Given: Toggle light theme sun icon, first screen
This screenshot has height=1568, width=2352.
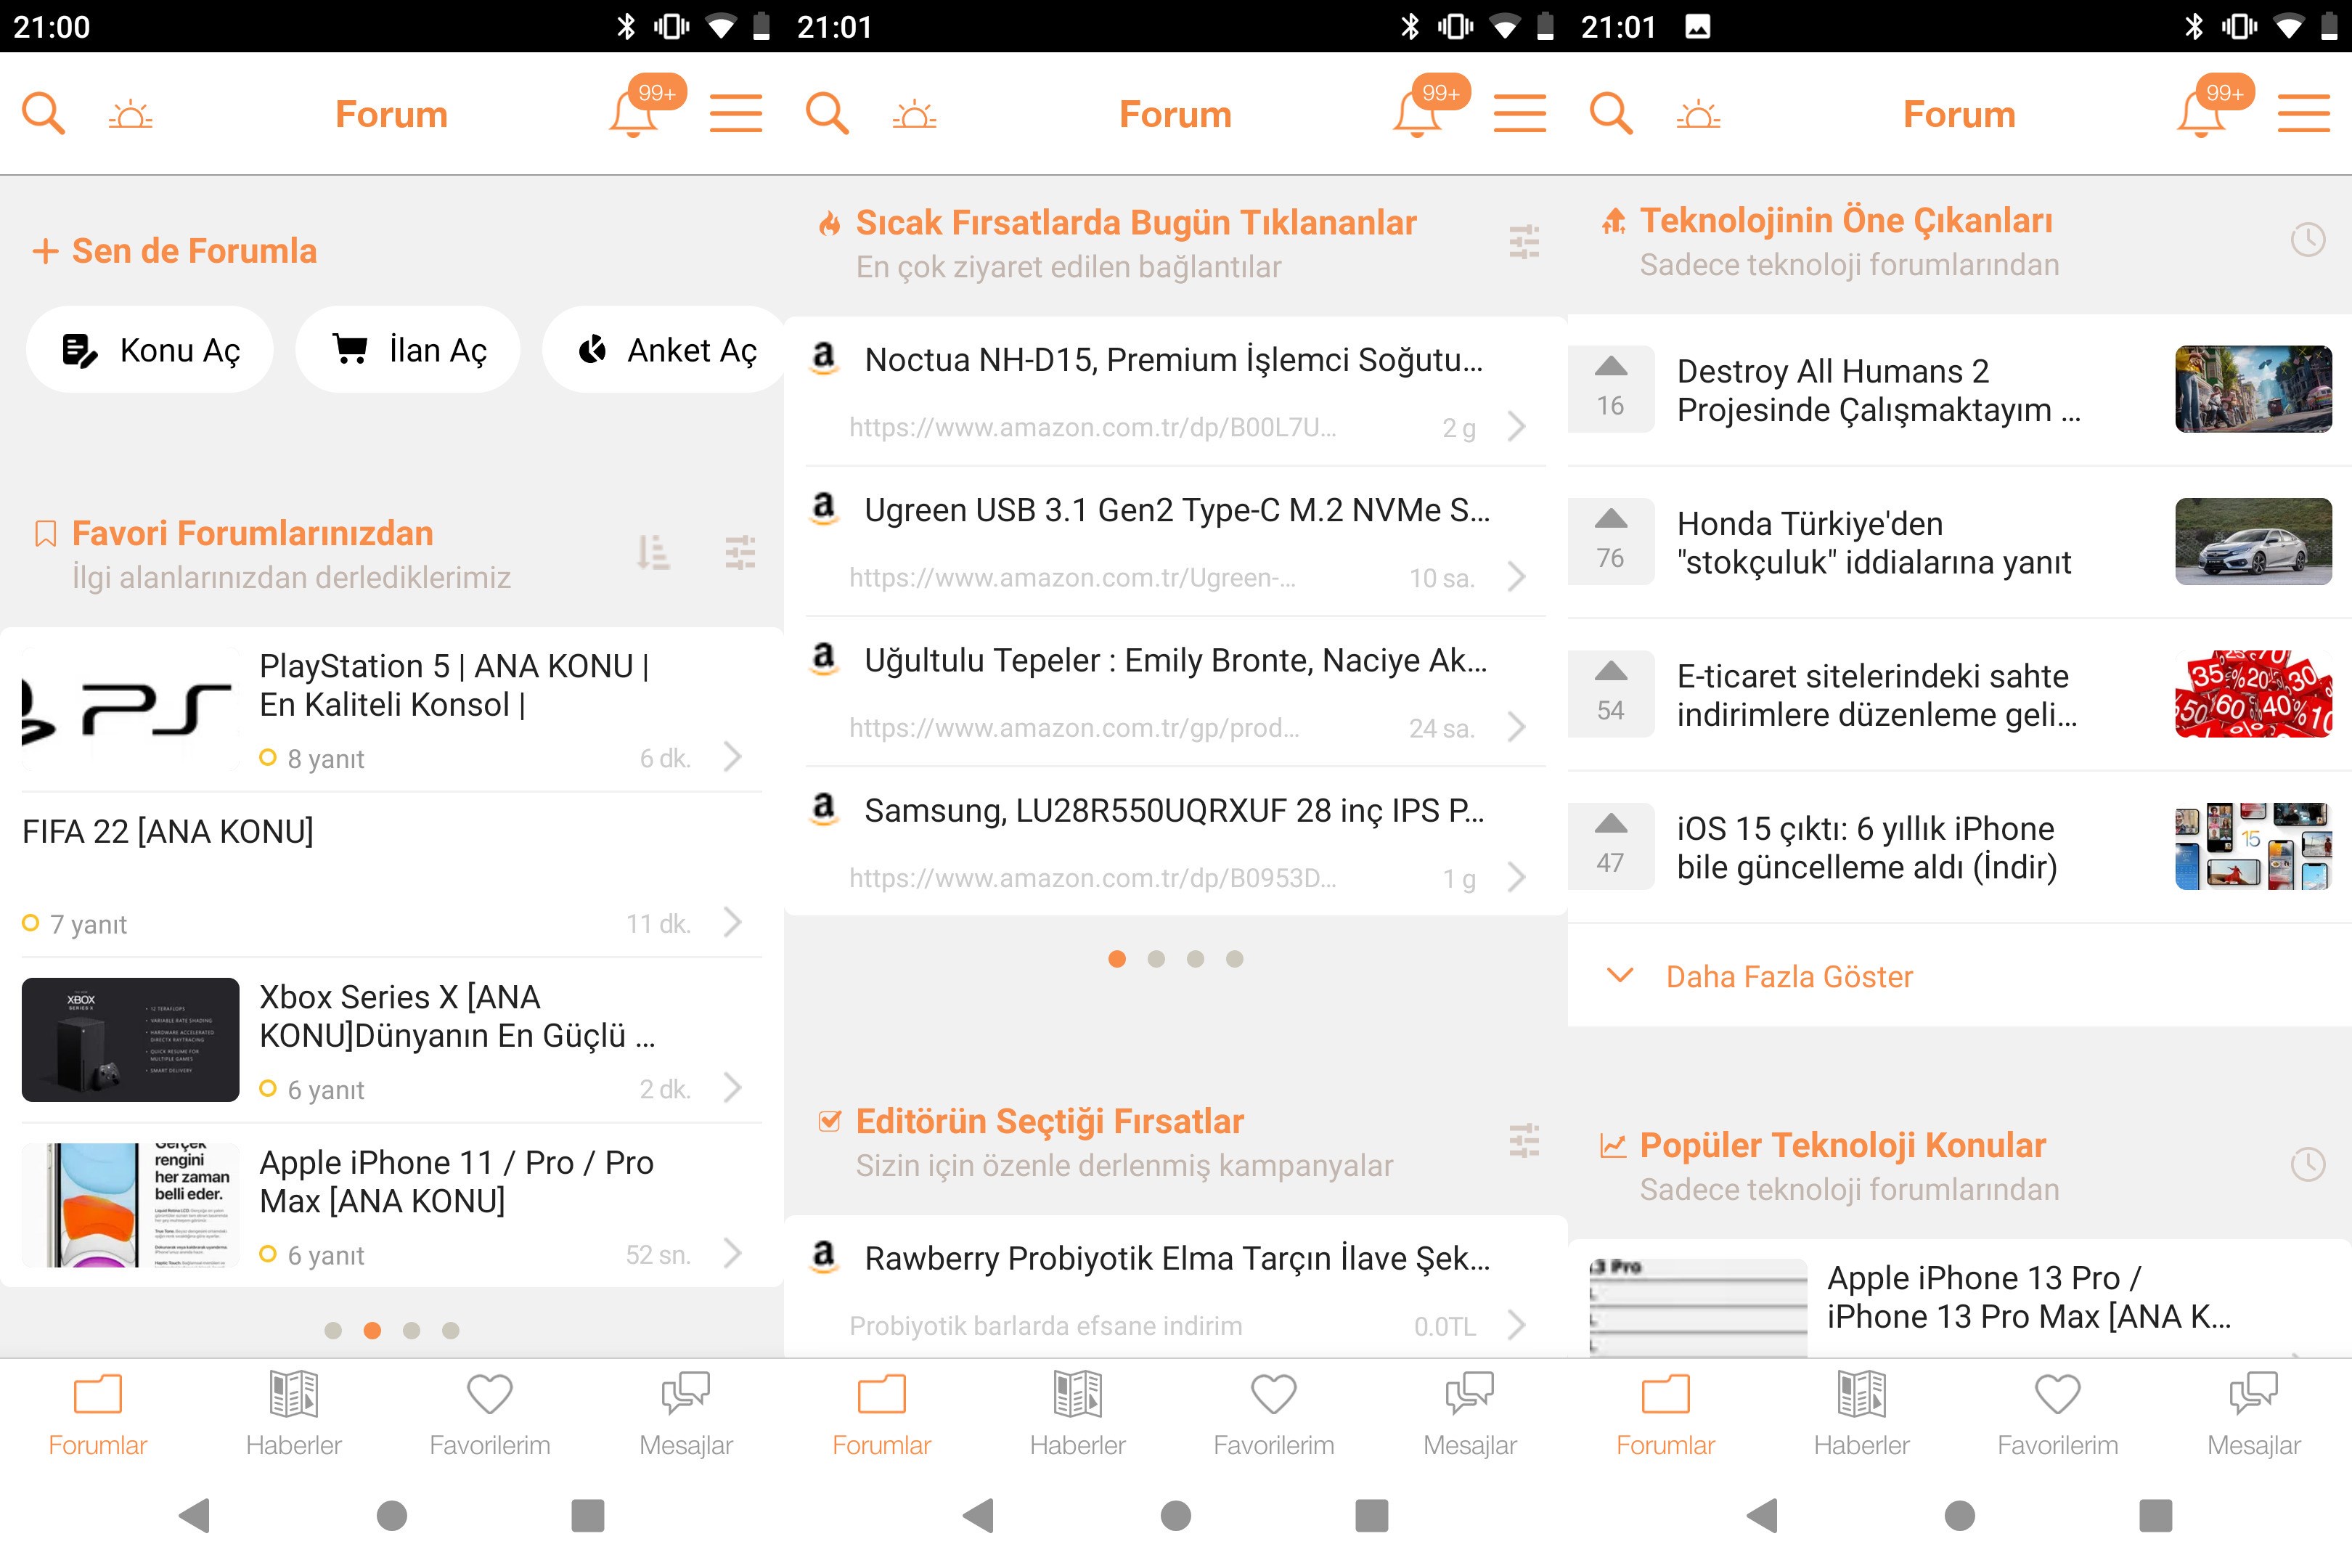Looking at the screenshot, I should [130, 114].
